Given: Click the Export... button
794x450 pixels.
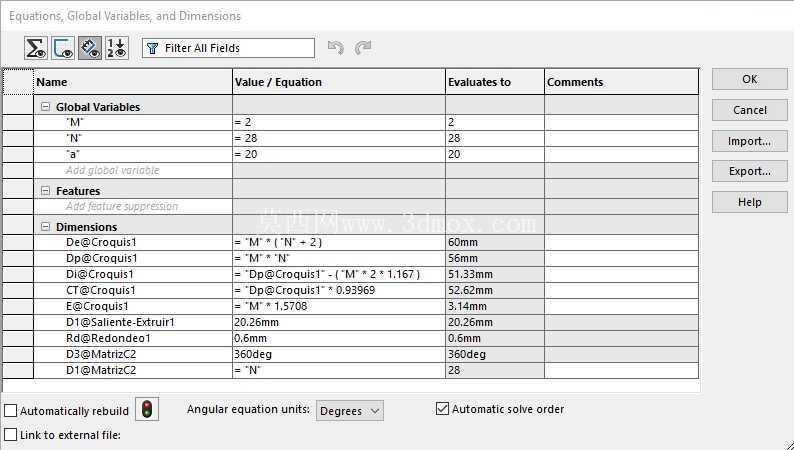Looking at the screenshot, I should (x=750, y=171).
